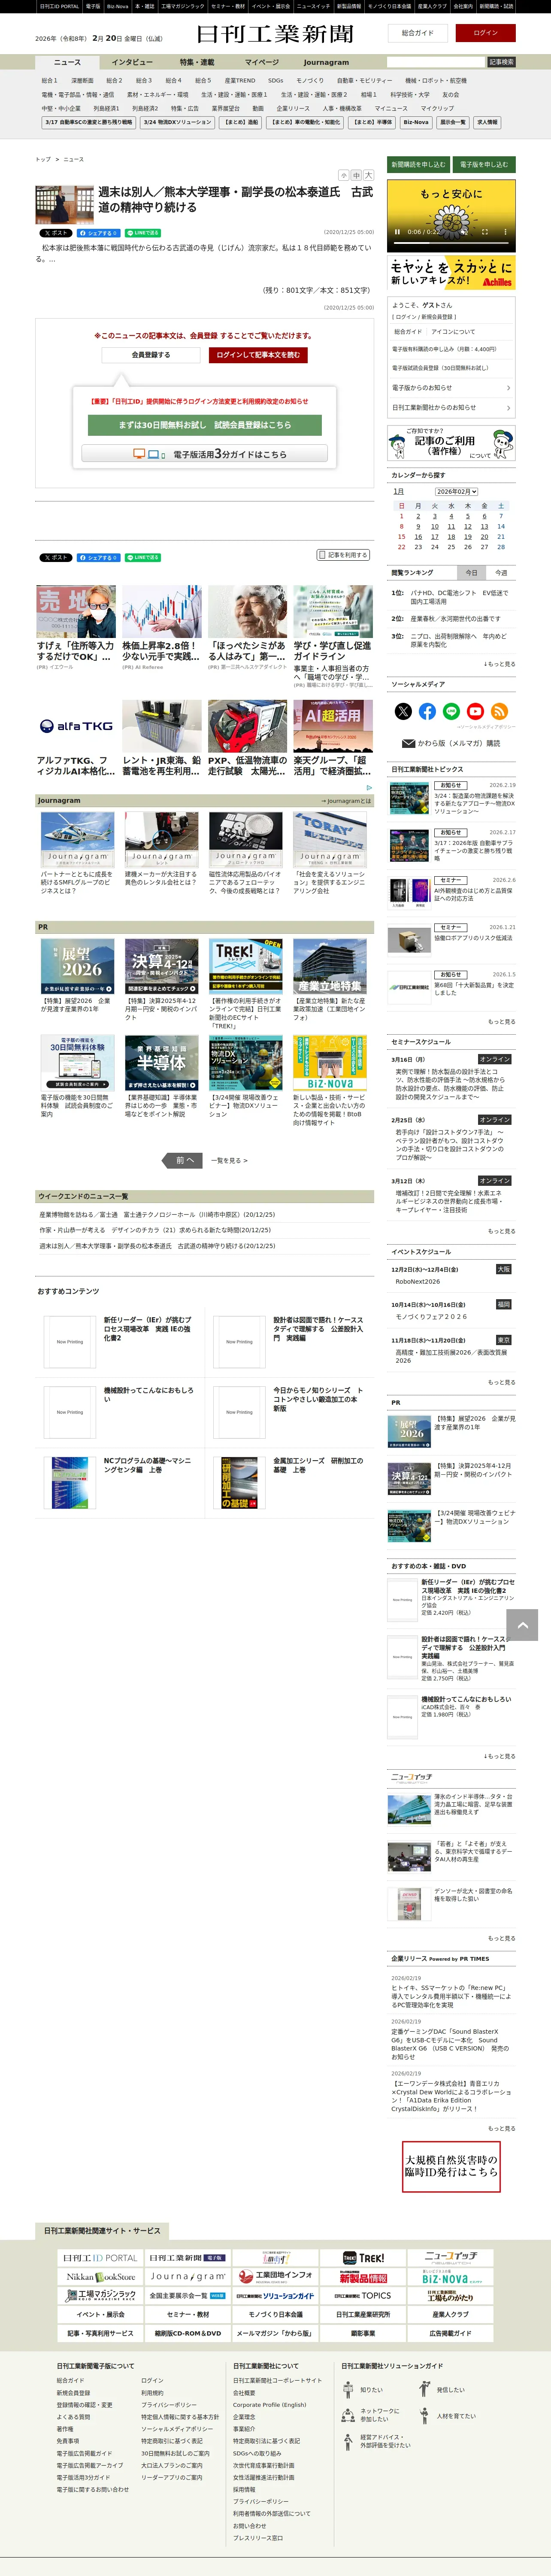Click まずは30日間無料お試し green button
The height and width of the screenshot is (2576, 551).
(205, 425)
